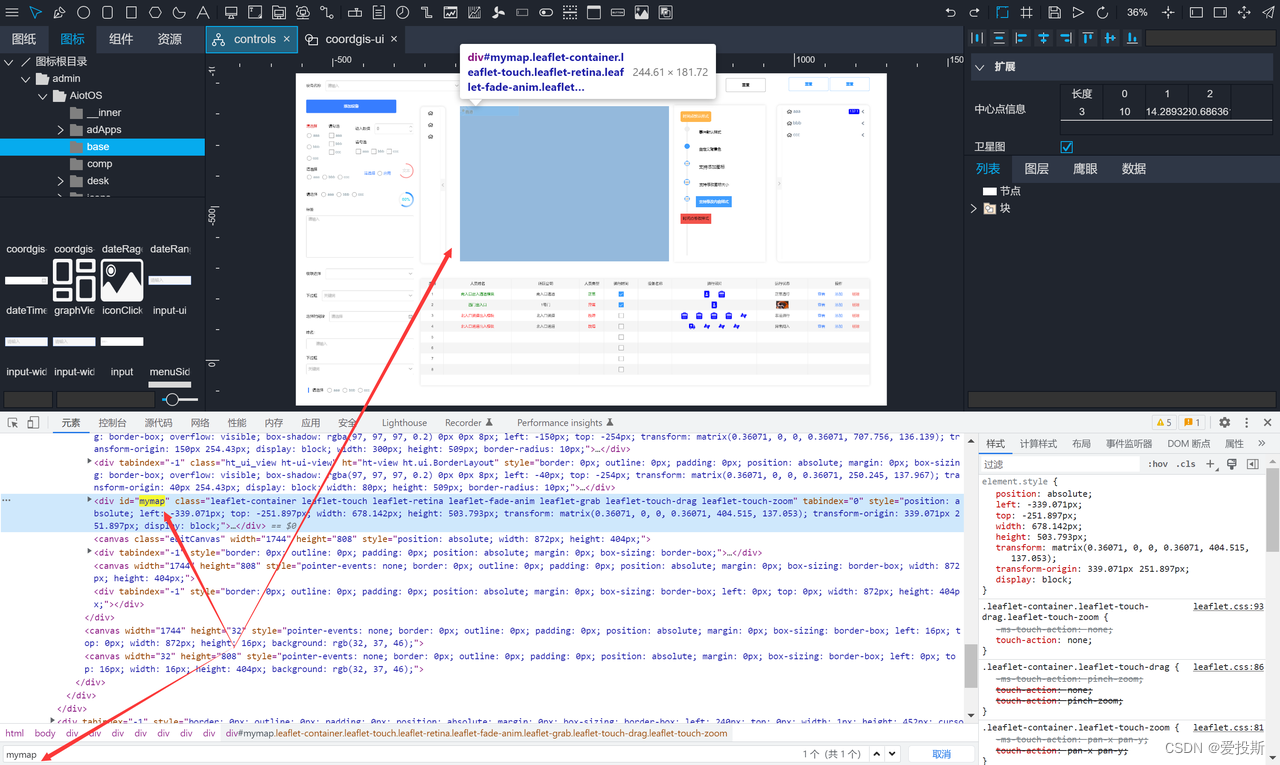Click the align right icon in properties
Viewport: 1280px width, 765px height.
(1065, 38)
